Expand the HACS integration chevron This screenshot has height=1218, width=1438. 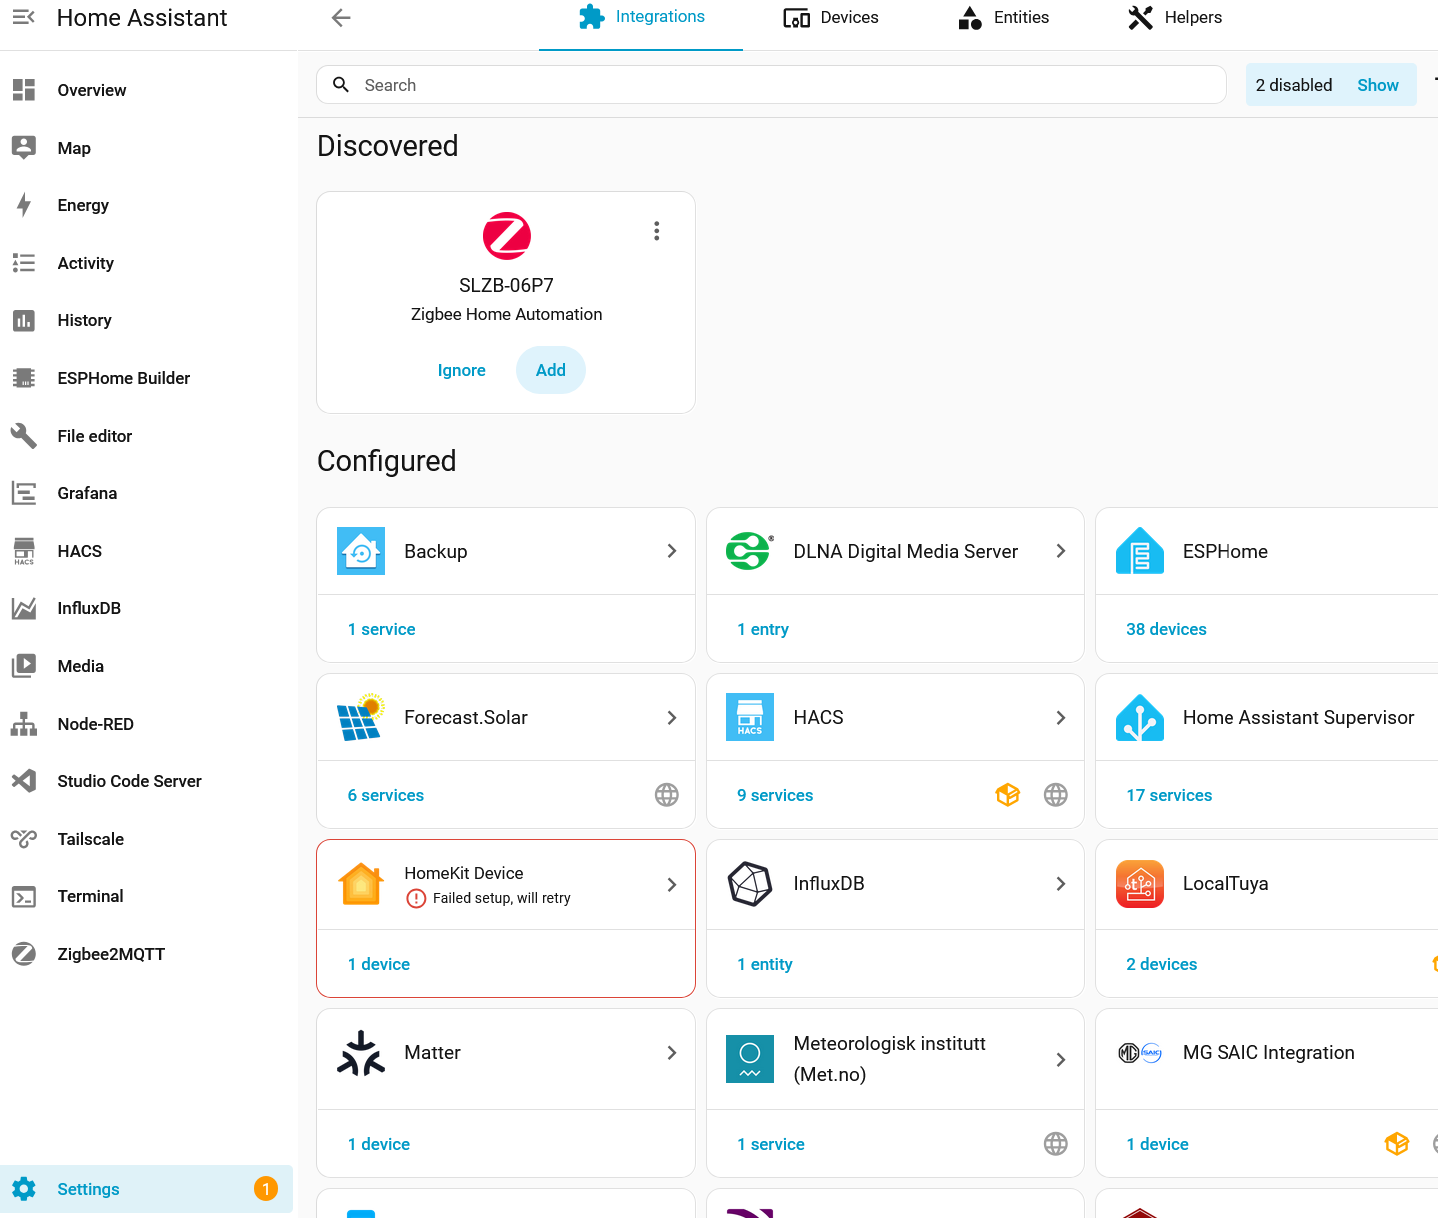(x=1061, y=718)
